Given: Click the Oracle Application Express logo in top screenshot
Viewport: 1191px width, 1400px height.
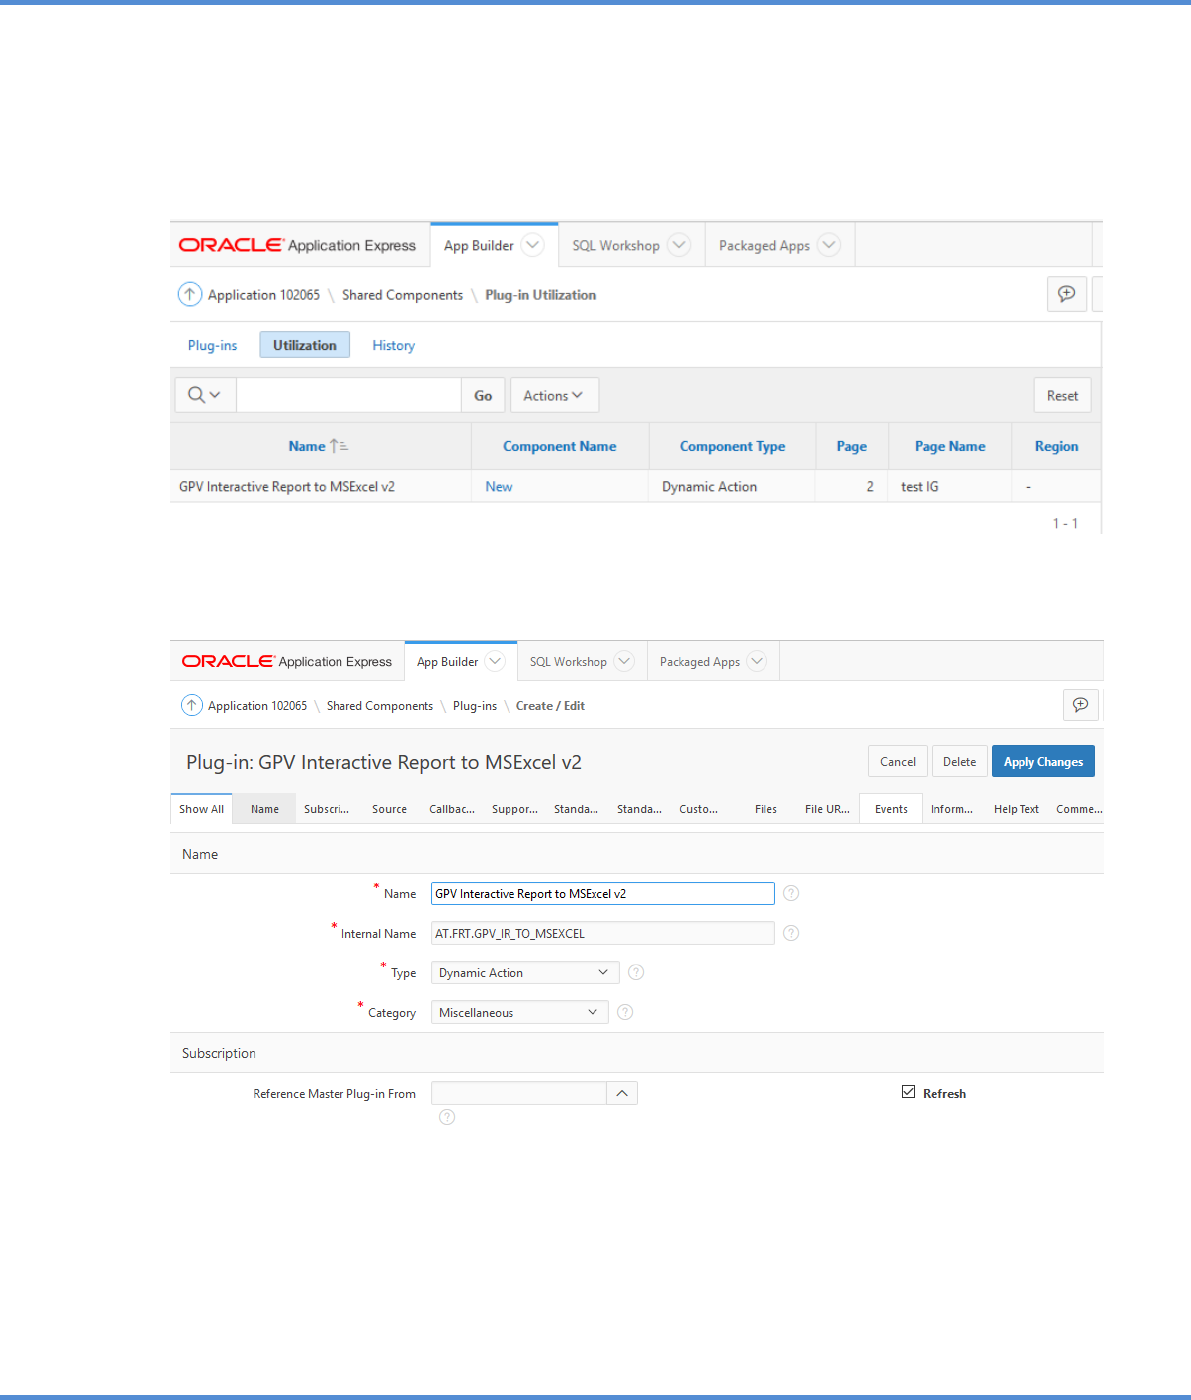Looking at the screenshot, I should [297, 245].
